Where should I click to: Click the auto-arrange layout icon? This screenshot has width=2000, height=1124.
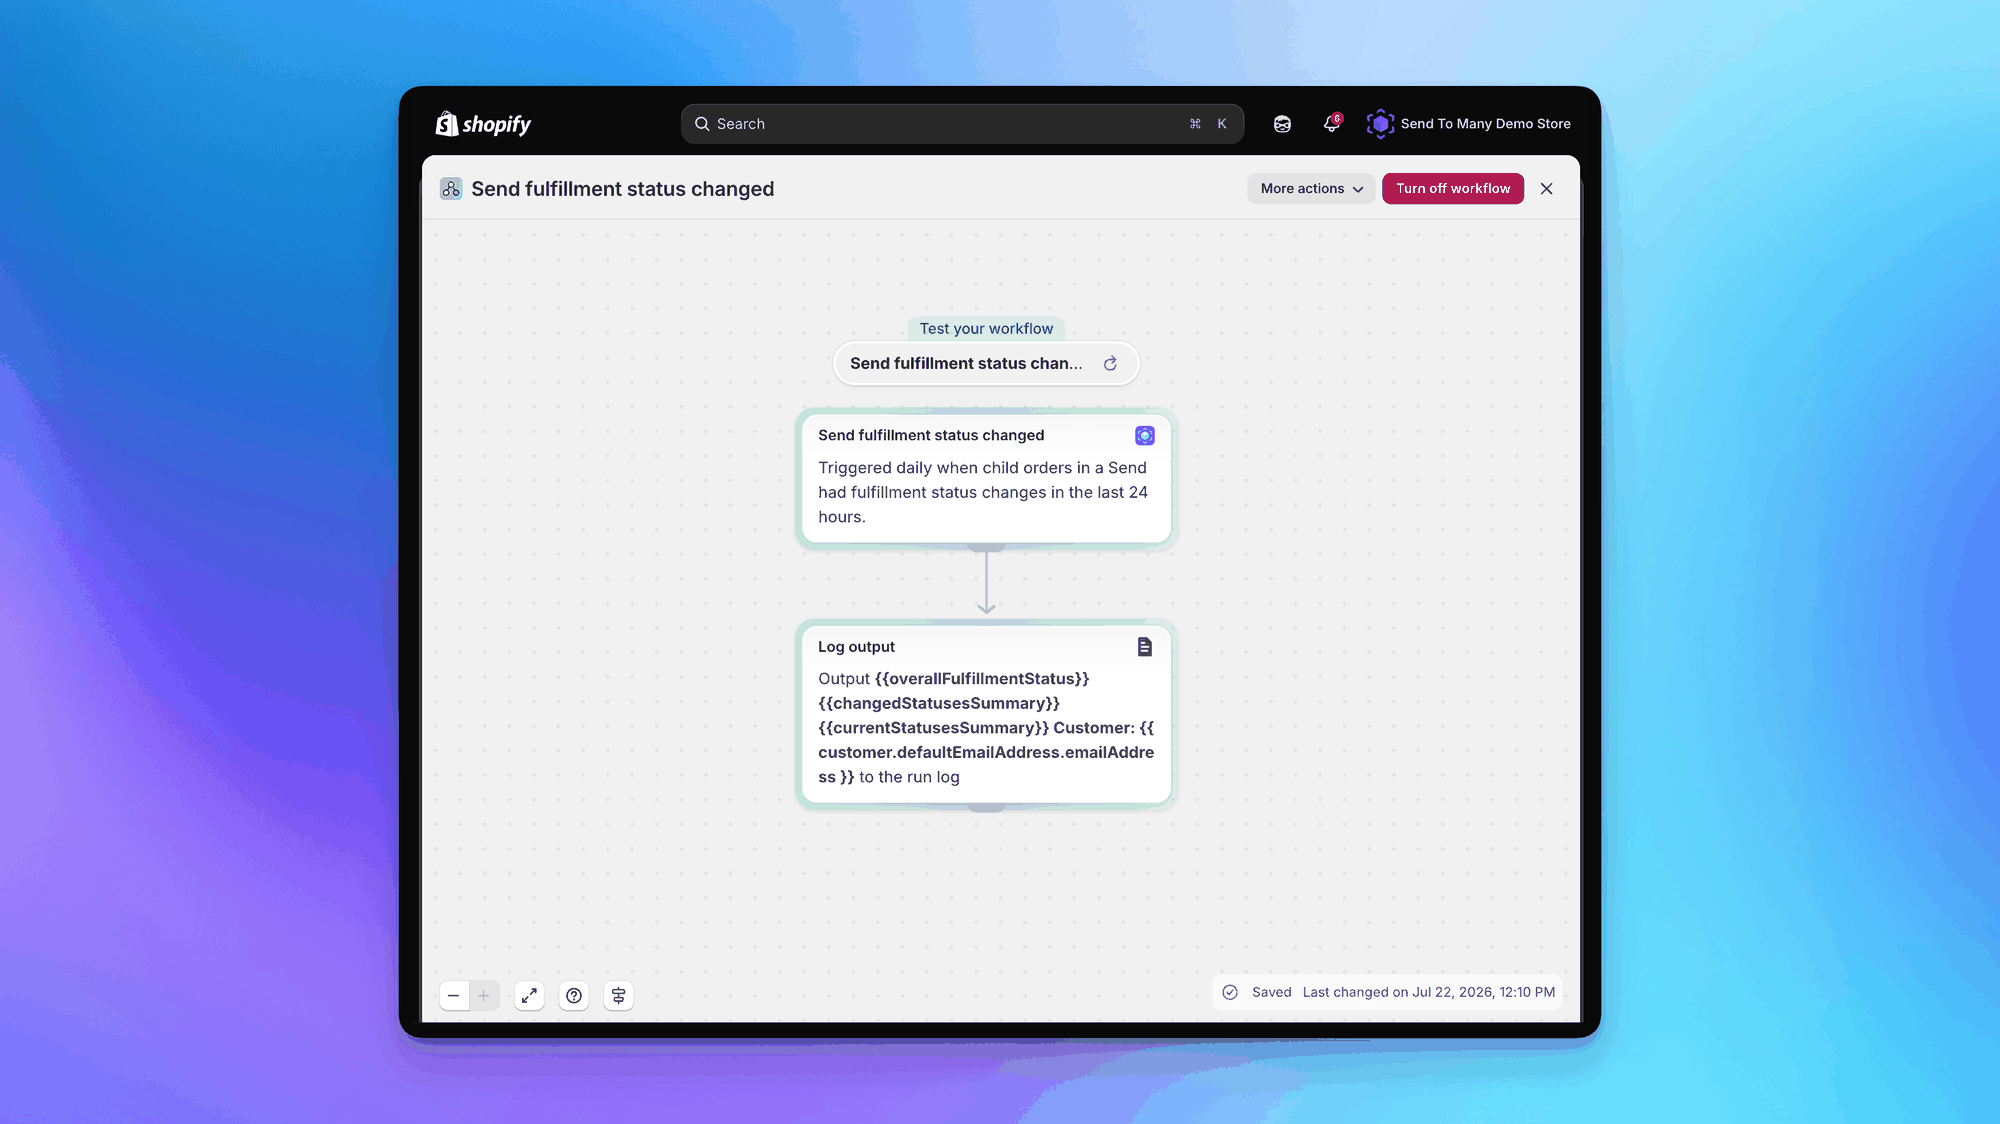[619, 996]
